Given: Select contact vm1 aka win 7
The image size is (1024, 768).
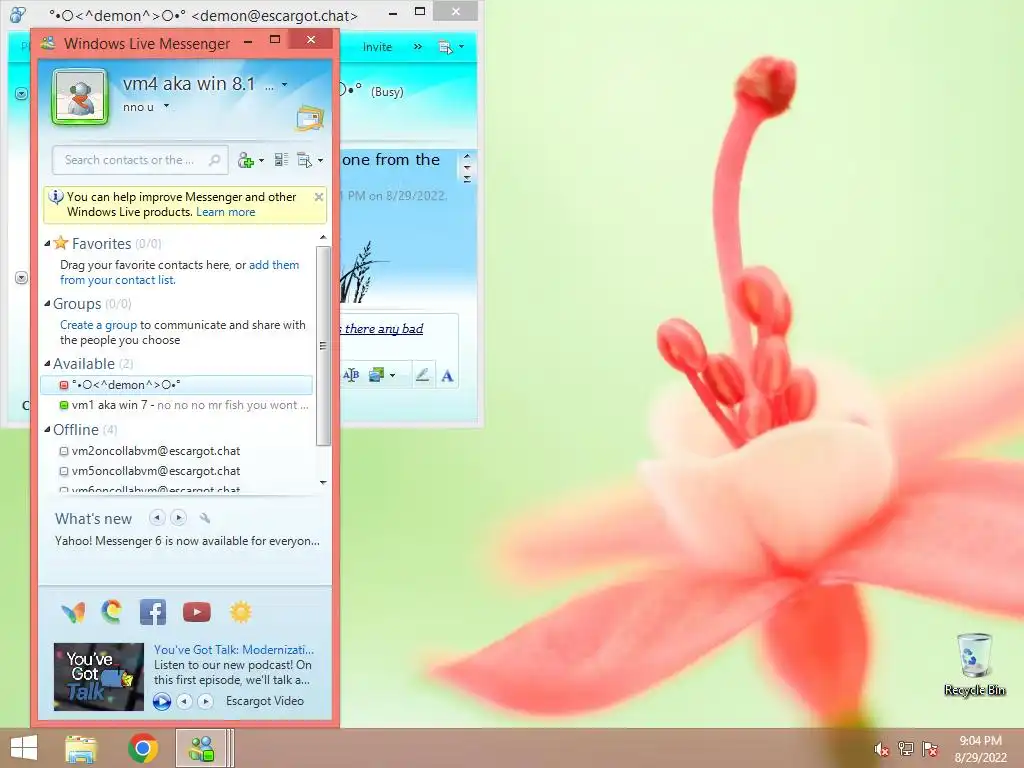Looking at the screenshot, I should point(176,405).
